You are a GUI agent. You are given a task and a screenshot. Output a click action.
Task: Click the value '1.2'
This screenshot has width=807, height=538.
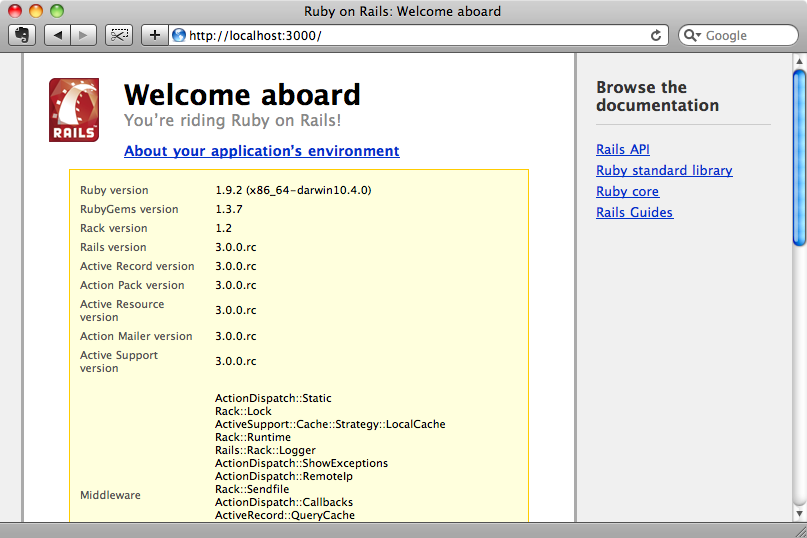223,229
